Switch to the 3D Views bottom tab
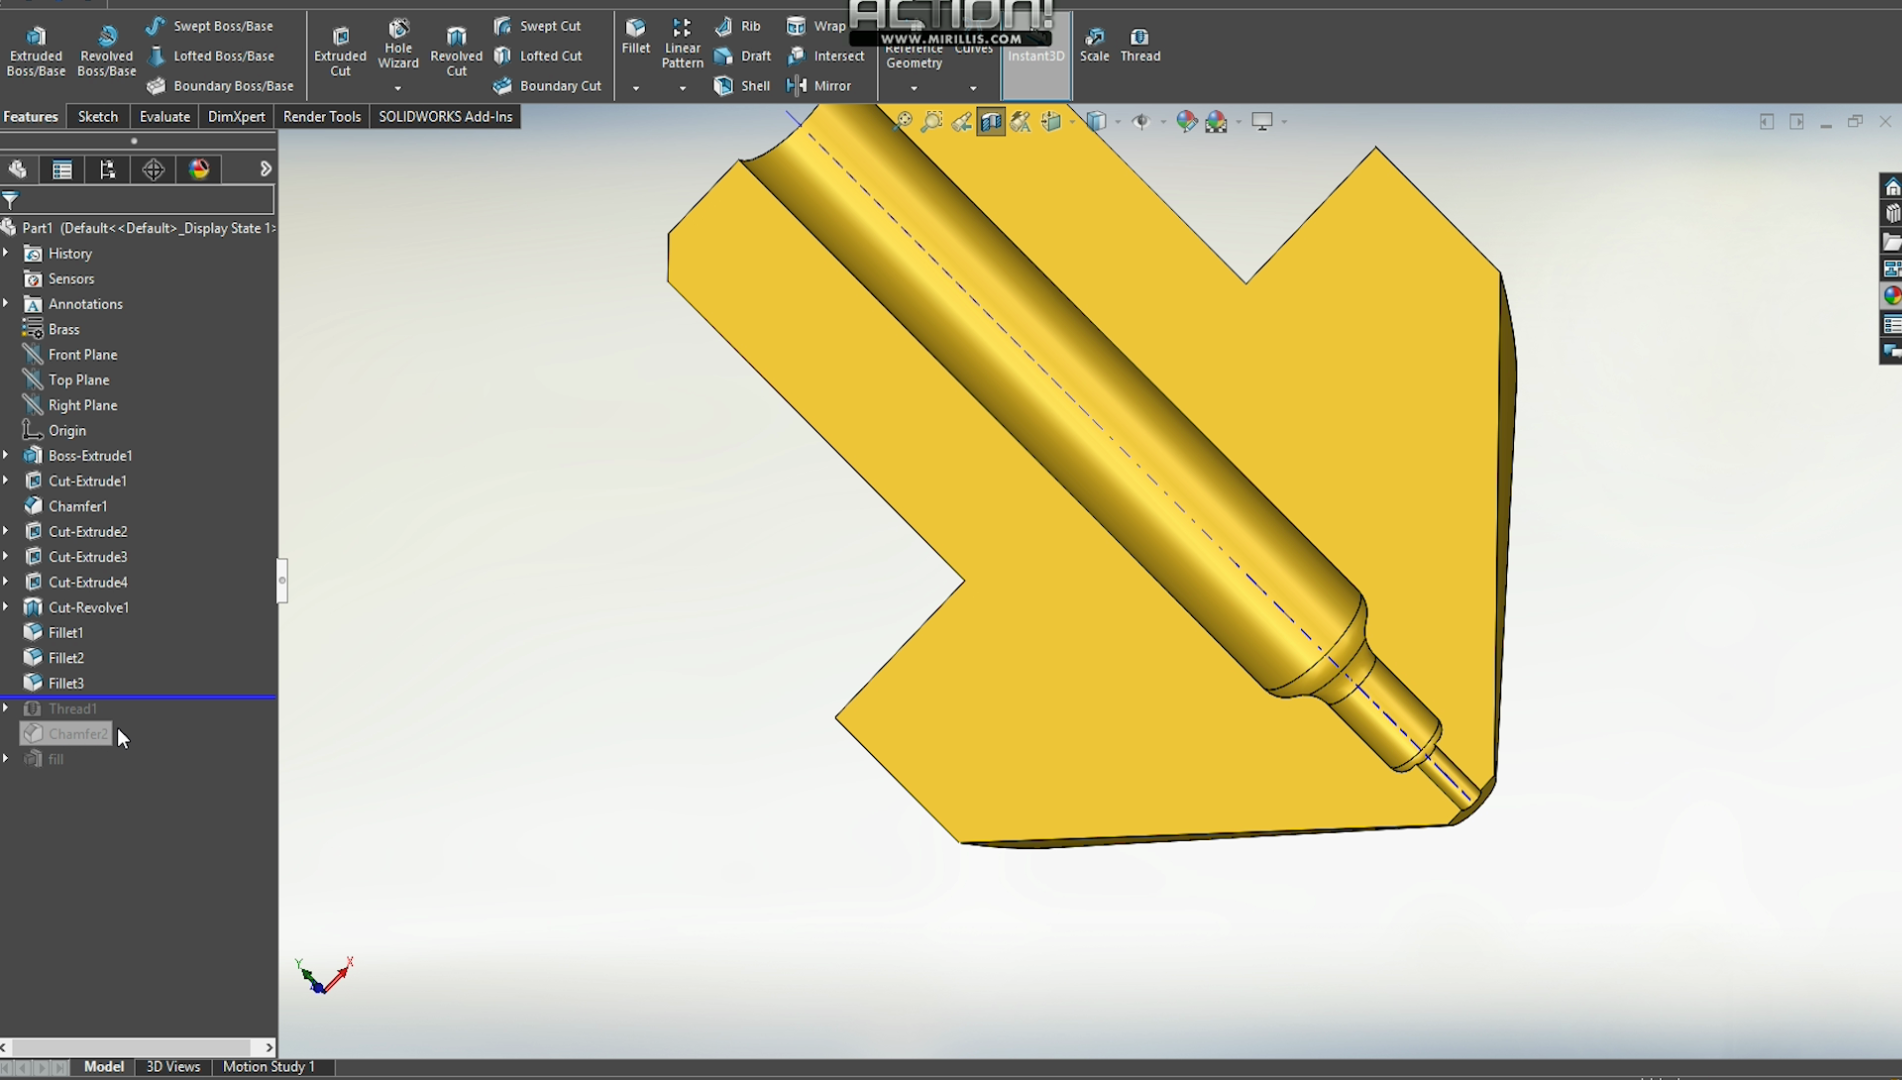The image size is (1902, 1080). point(173,1067)
